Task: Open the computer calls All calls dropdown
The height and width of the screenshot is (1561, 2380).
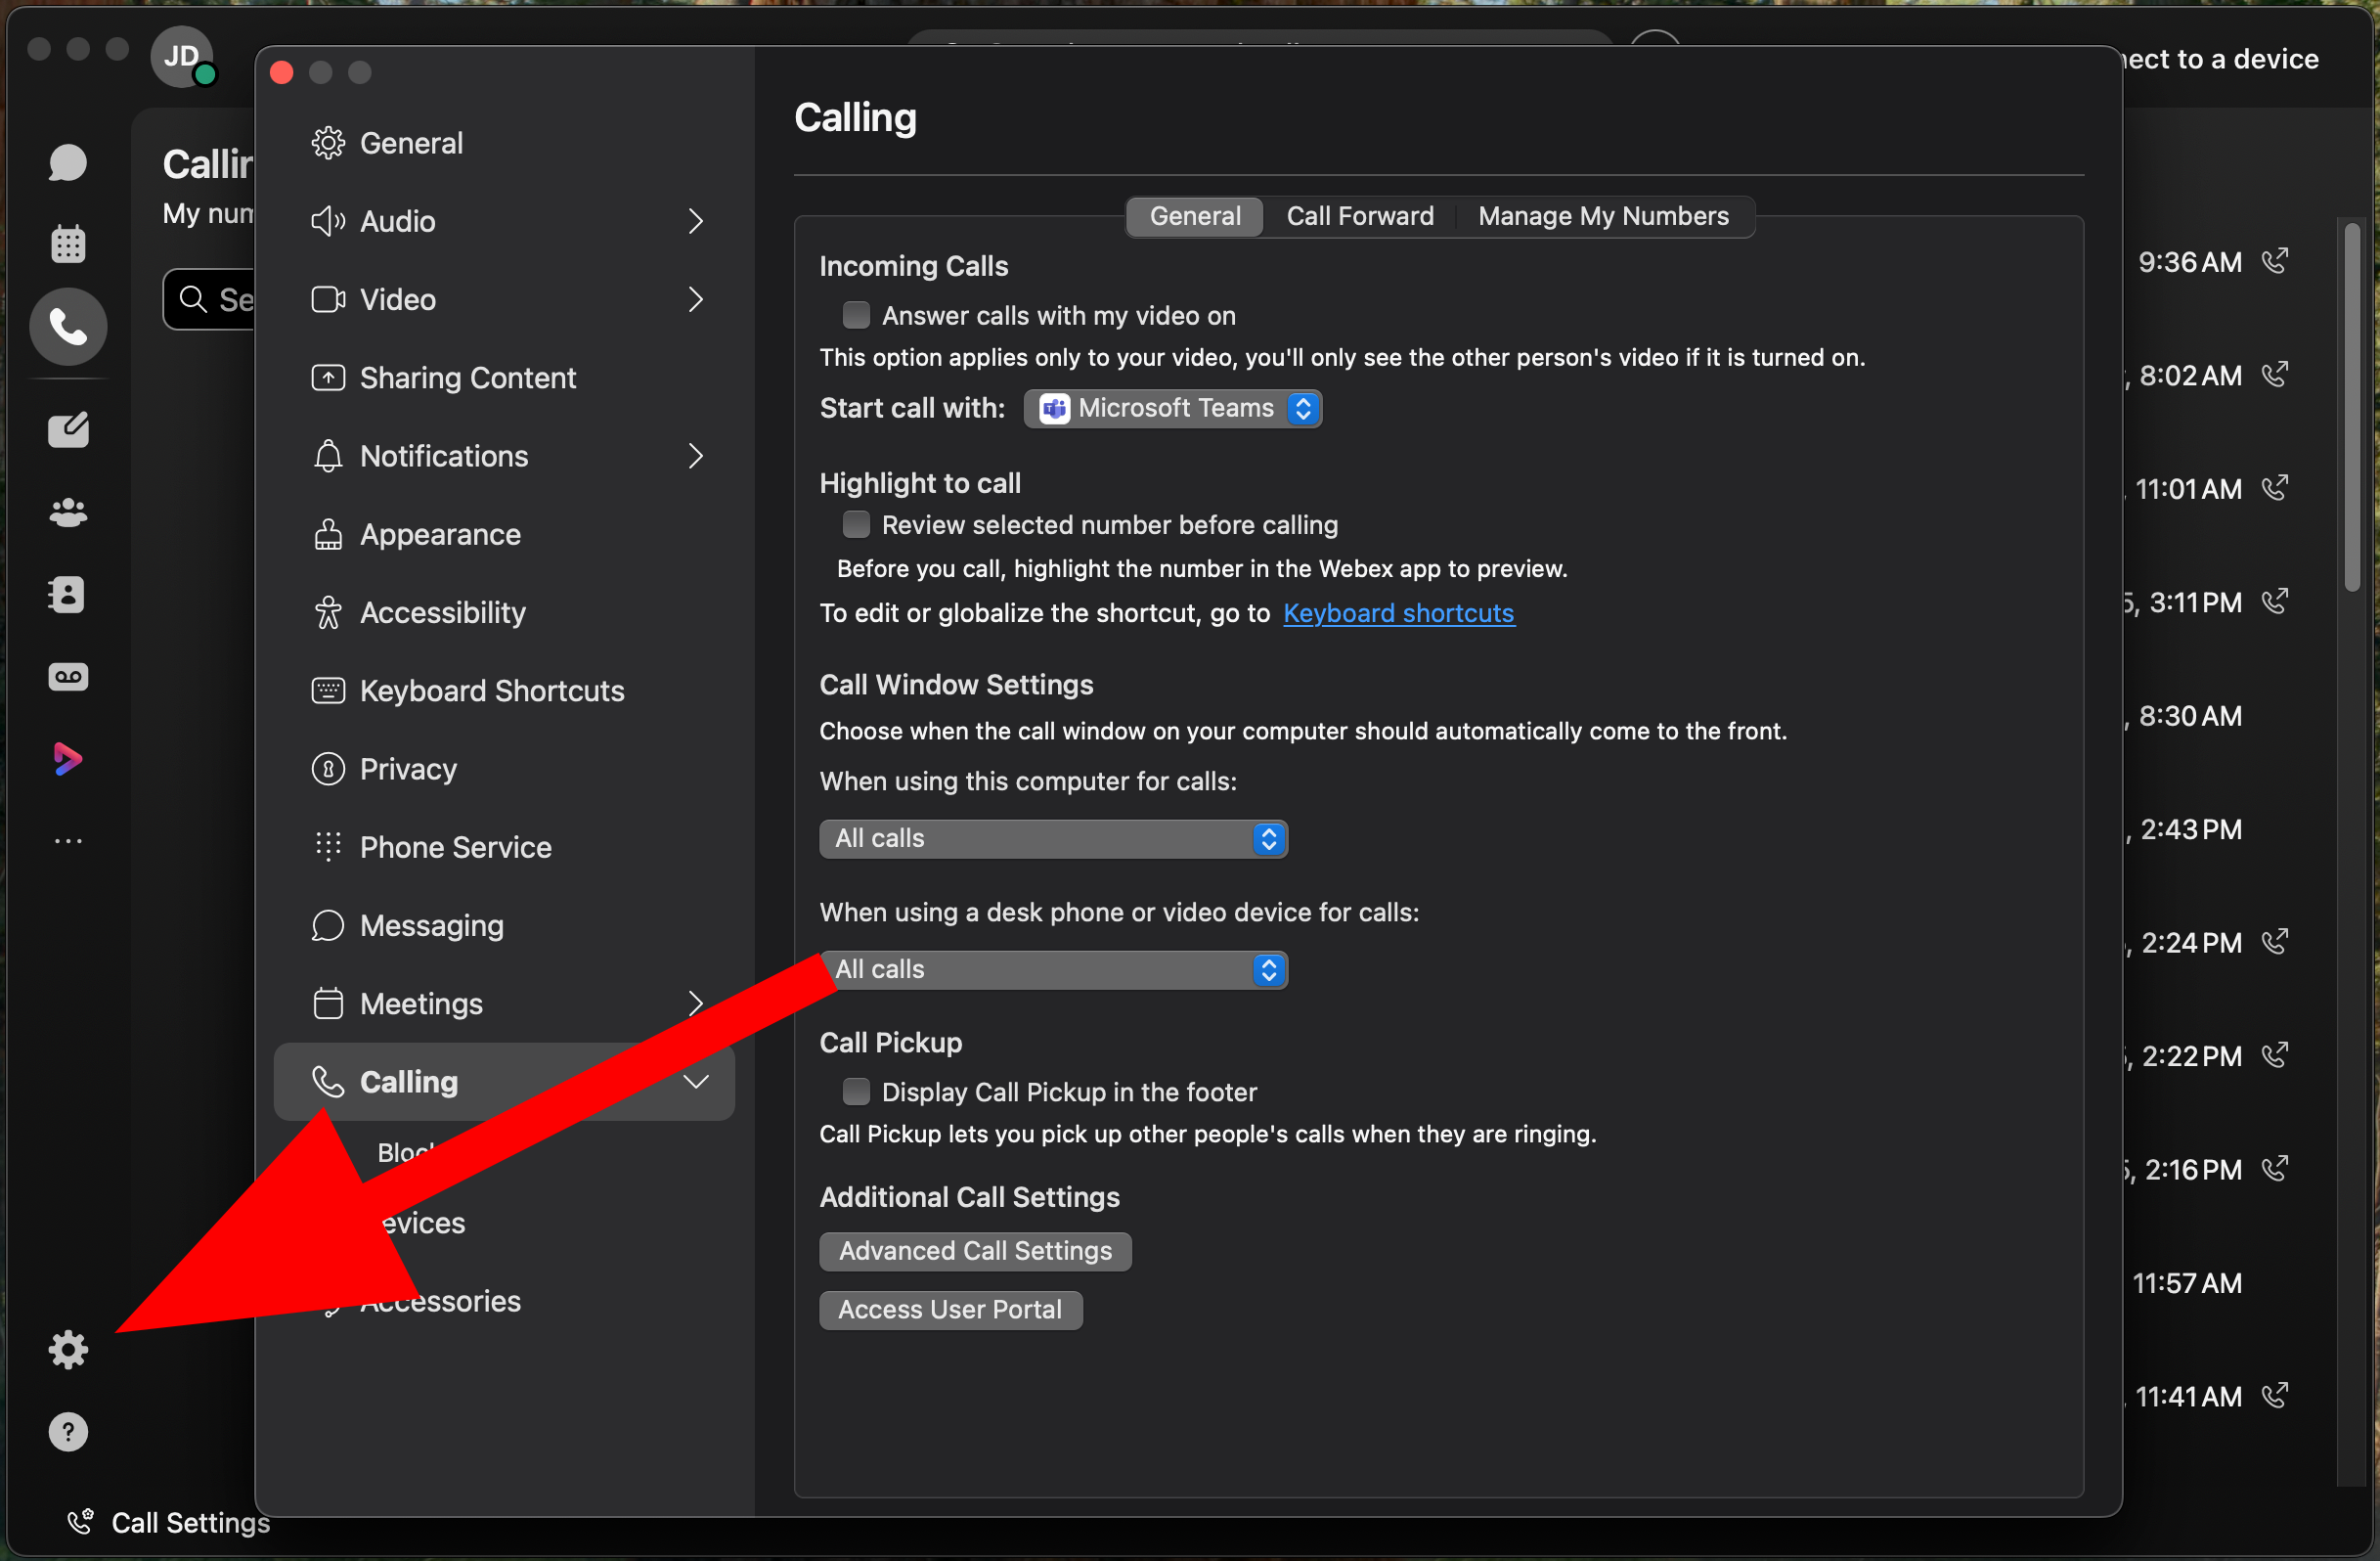Action: (x=1053, y=839)
